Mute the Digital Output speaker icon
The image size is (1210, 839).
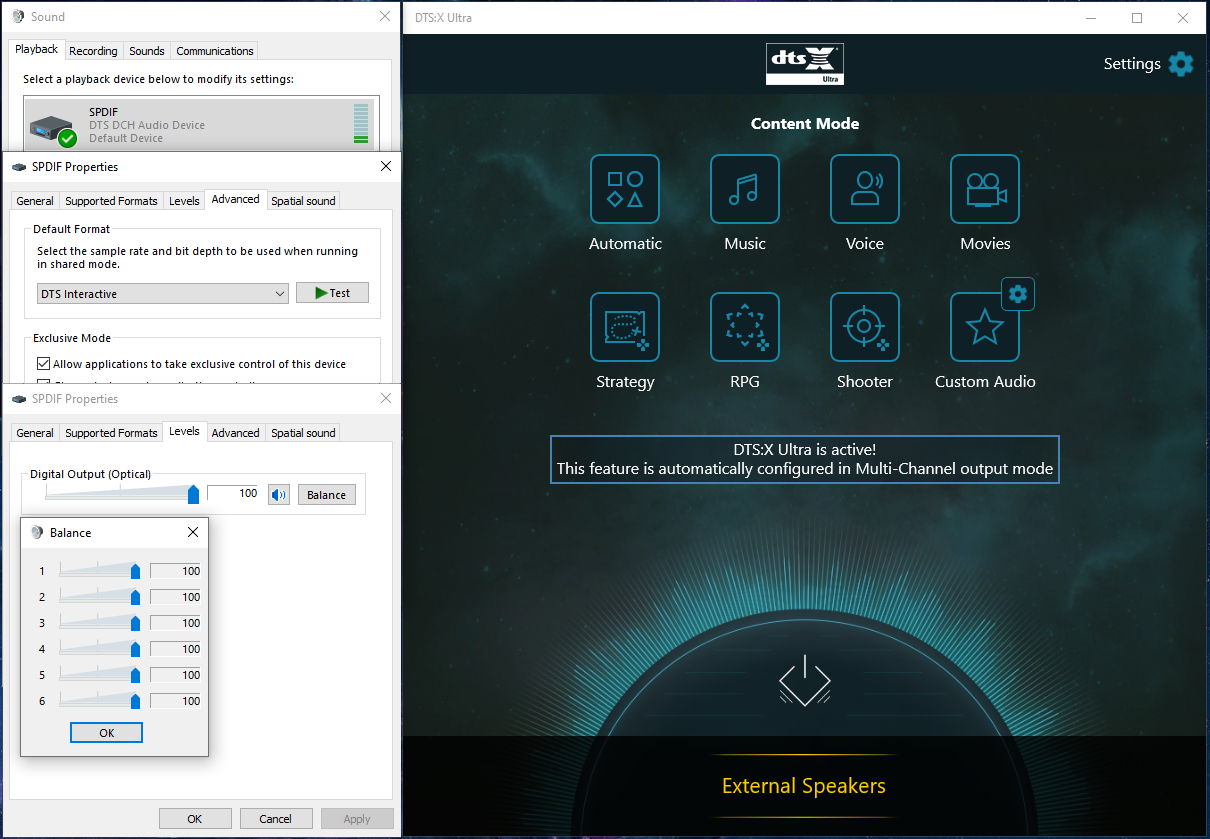point(279,494)
